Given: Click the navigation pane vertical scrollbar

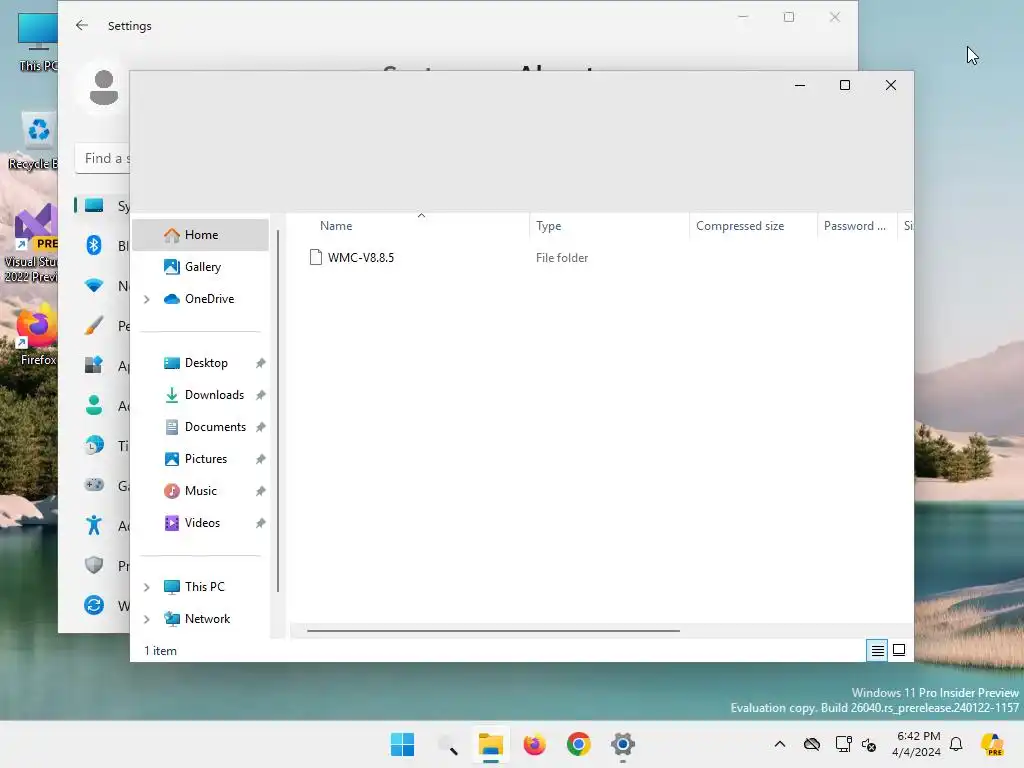Looking at the screenshot, I should 278,411.
